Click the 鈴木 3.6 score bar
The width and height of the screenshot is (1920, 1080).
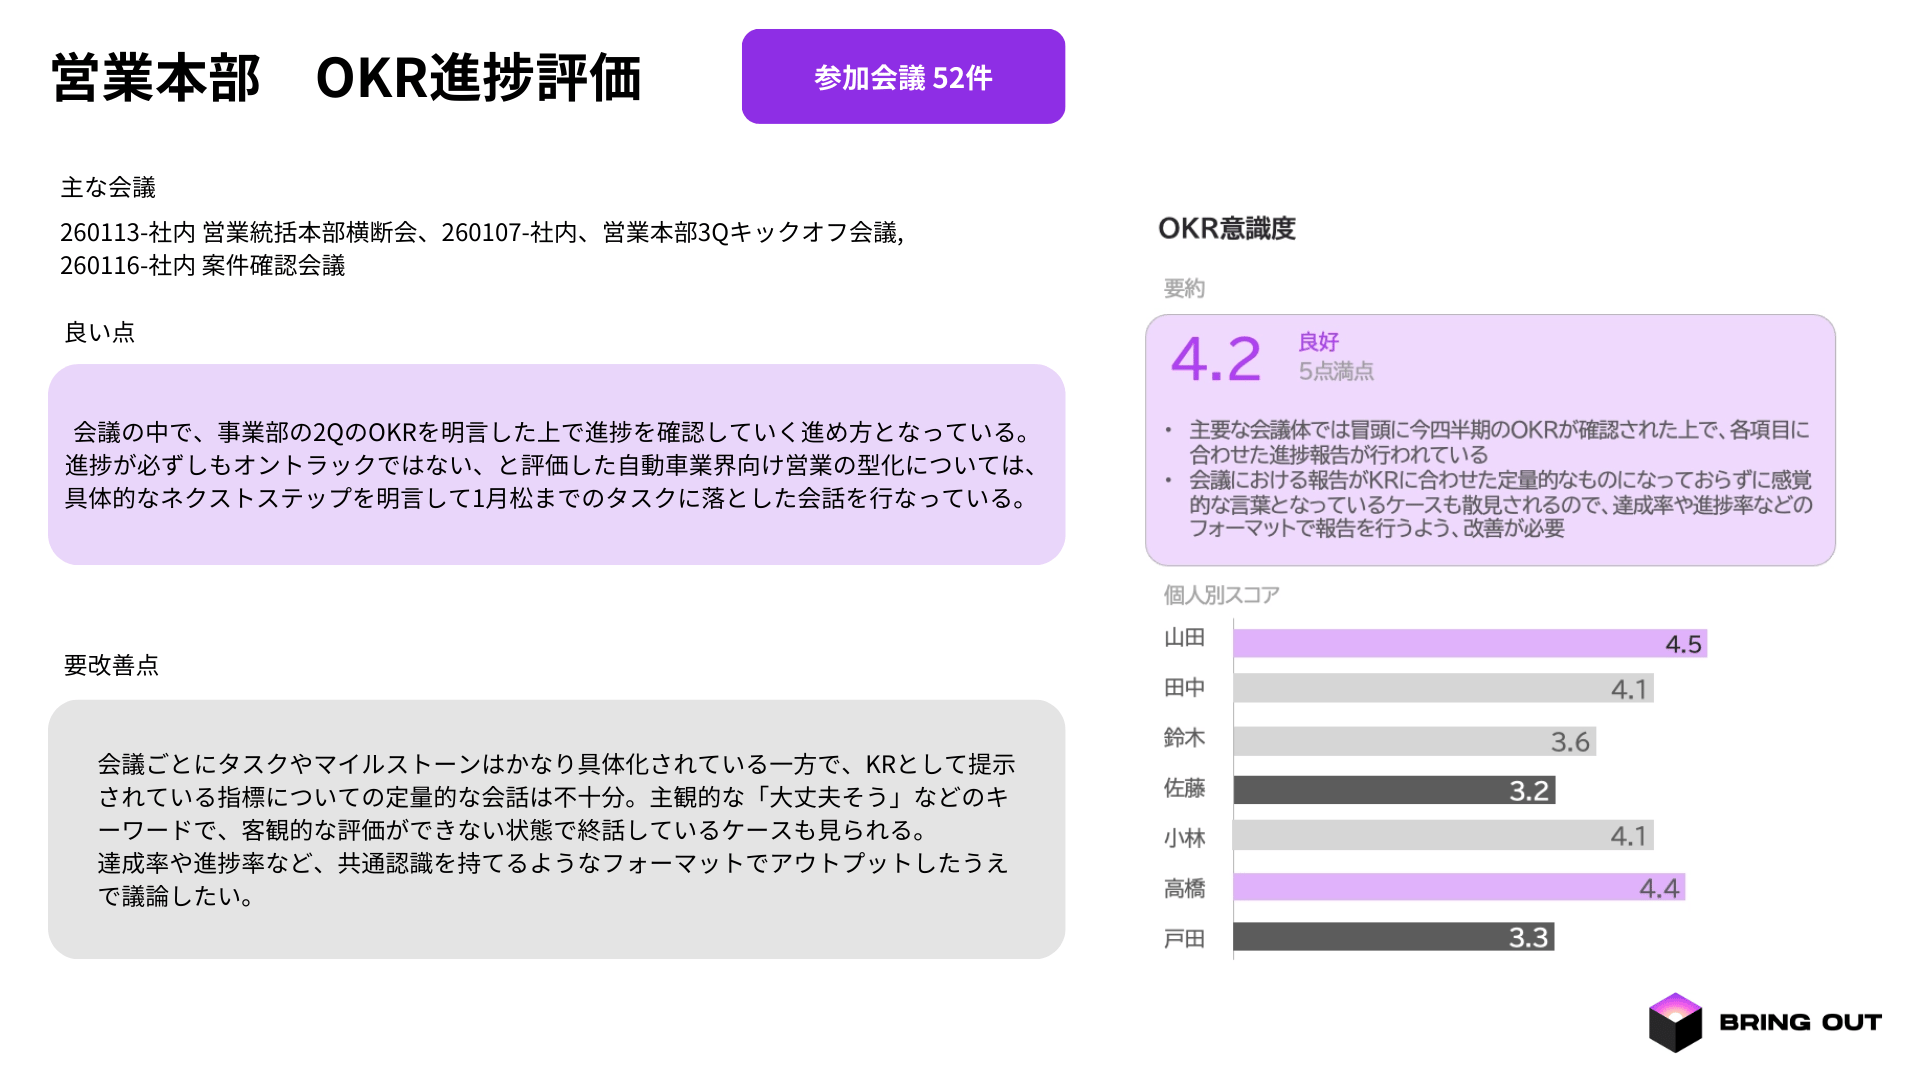1414,741
